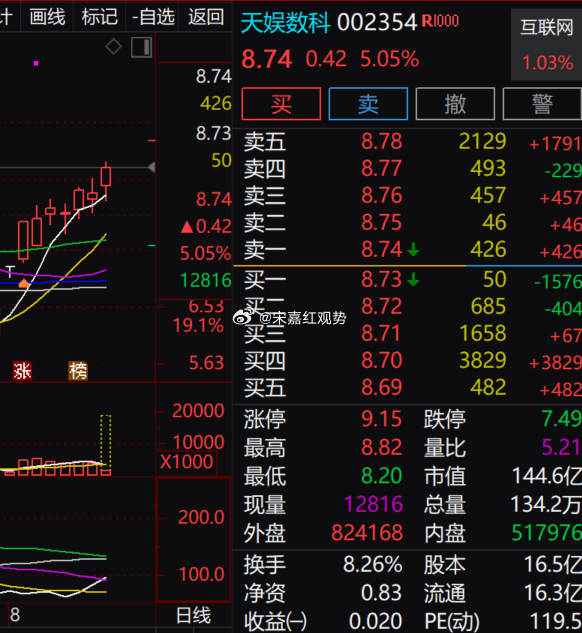This screenshot has width=582, height=633.
Task: Click the red up-triangle beside 0.42
Action: coord(187,227)
